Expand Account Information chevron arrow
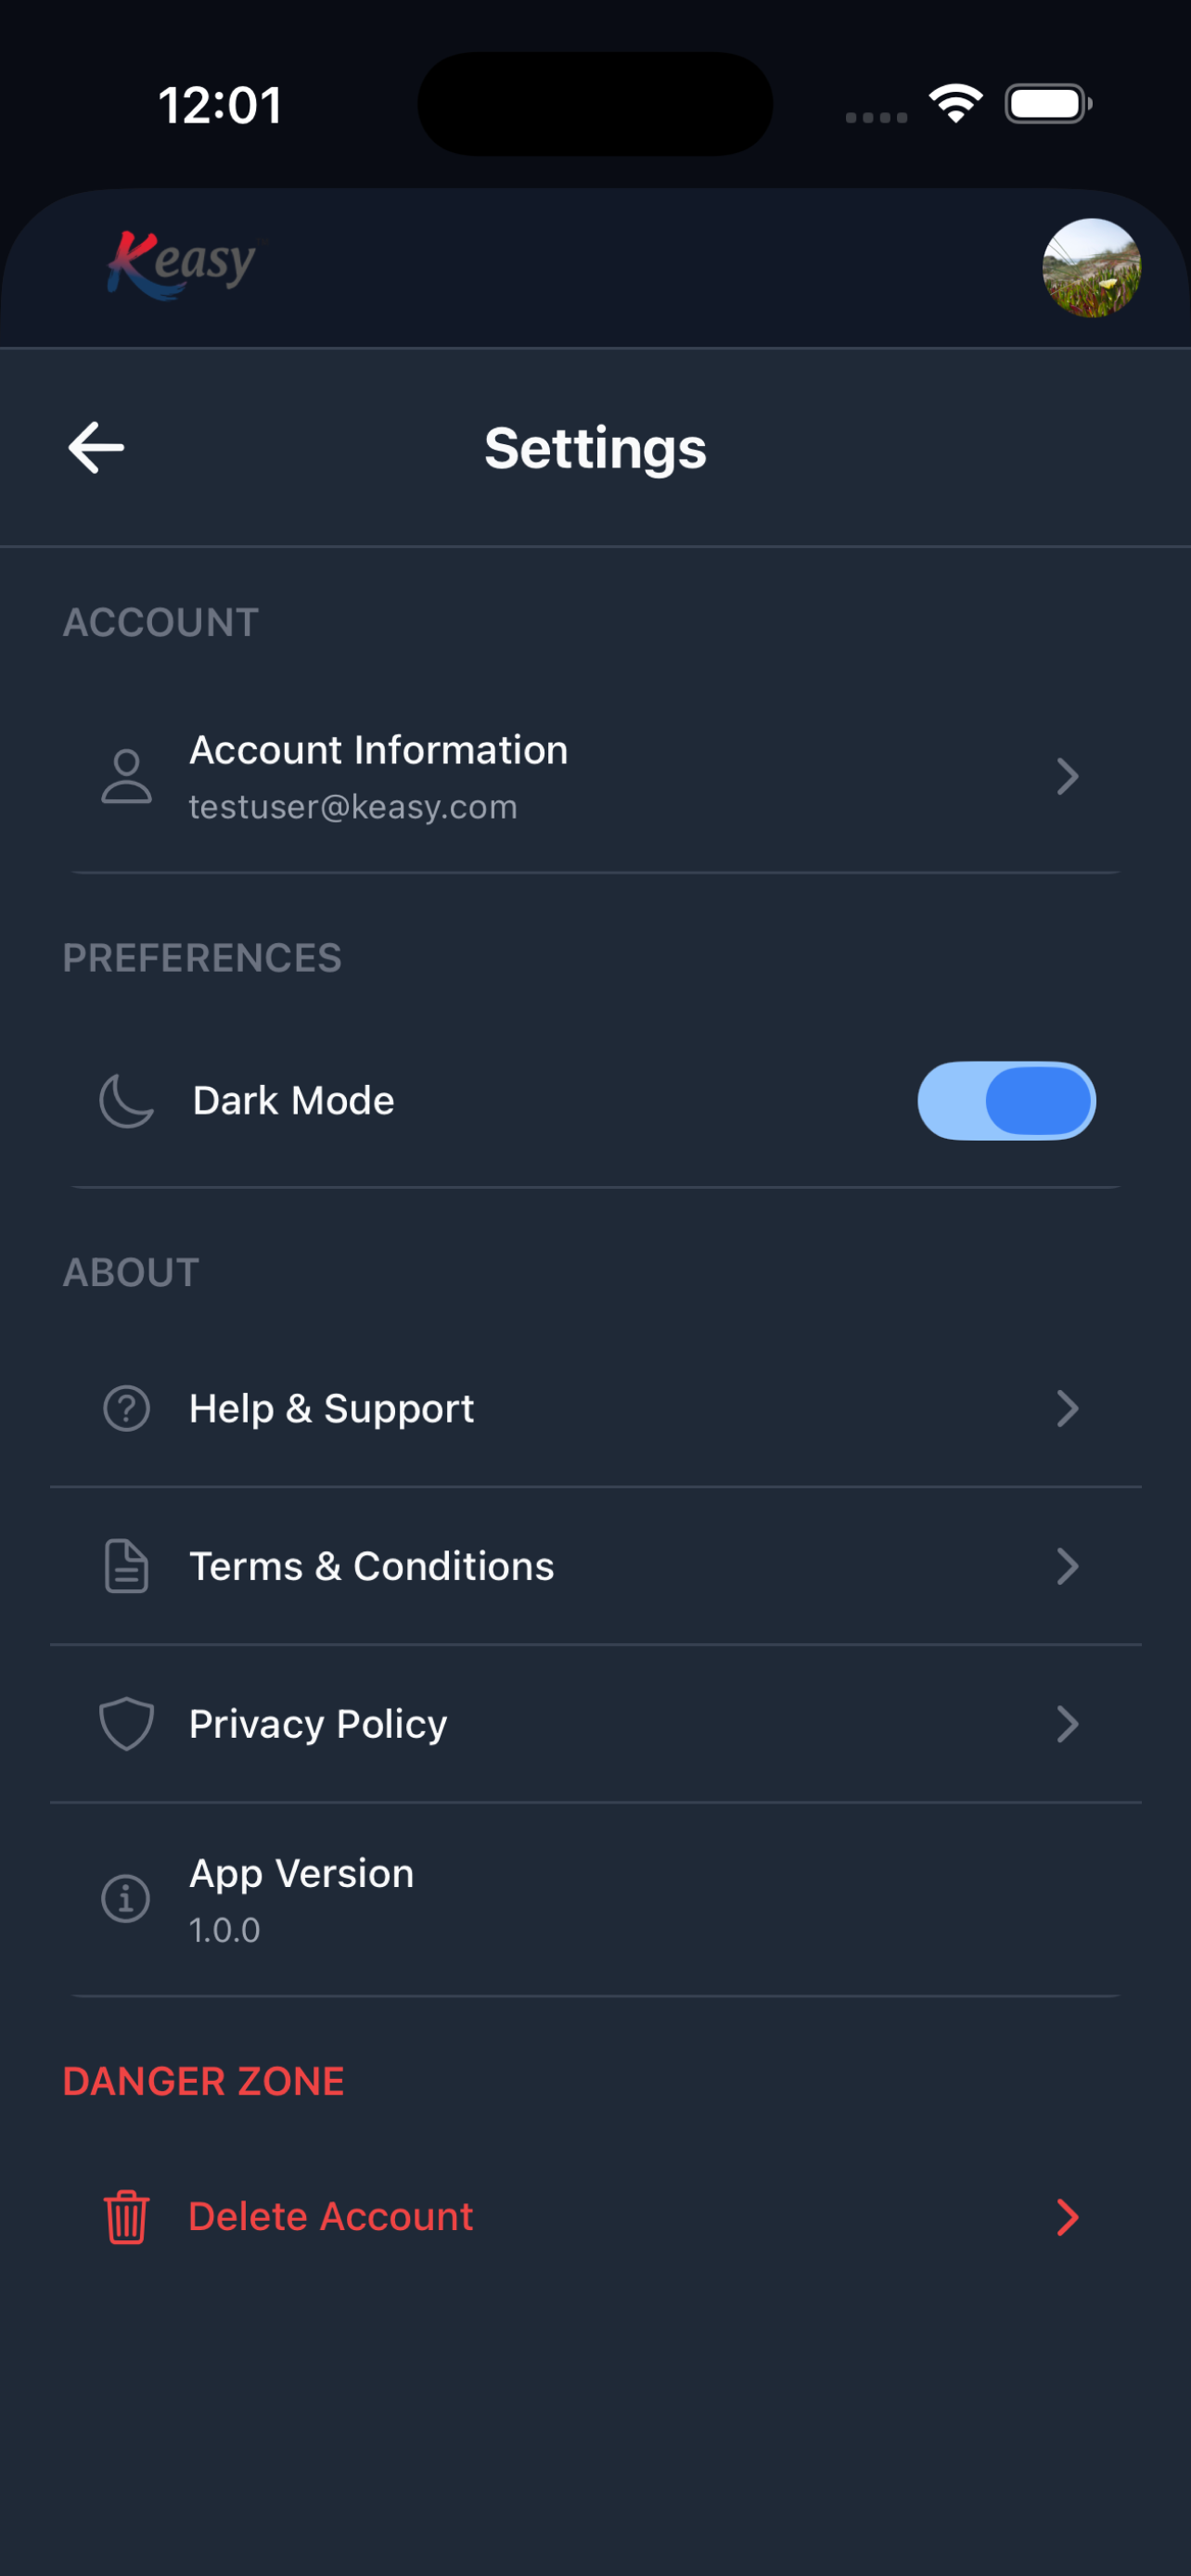Image resolution: width=1191 pixels, height=2576 pixels. click(1068, 776)
